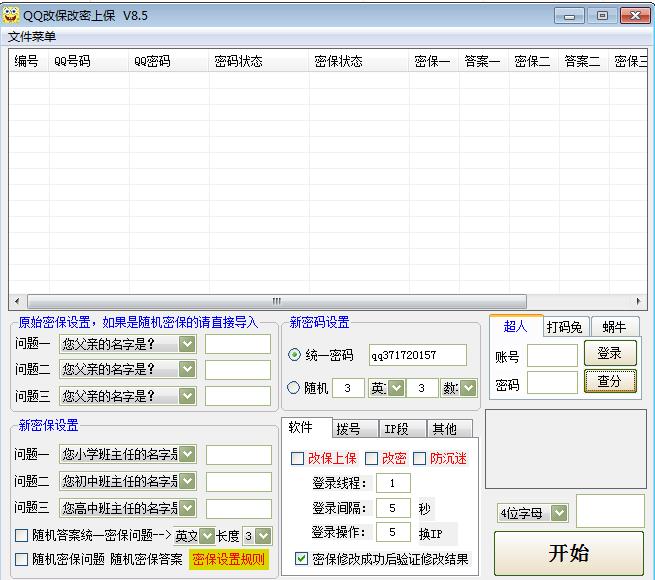Click the 登录间隔 value field
This screenshot has width=655, height=580.
[393, 508]
